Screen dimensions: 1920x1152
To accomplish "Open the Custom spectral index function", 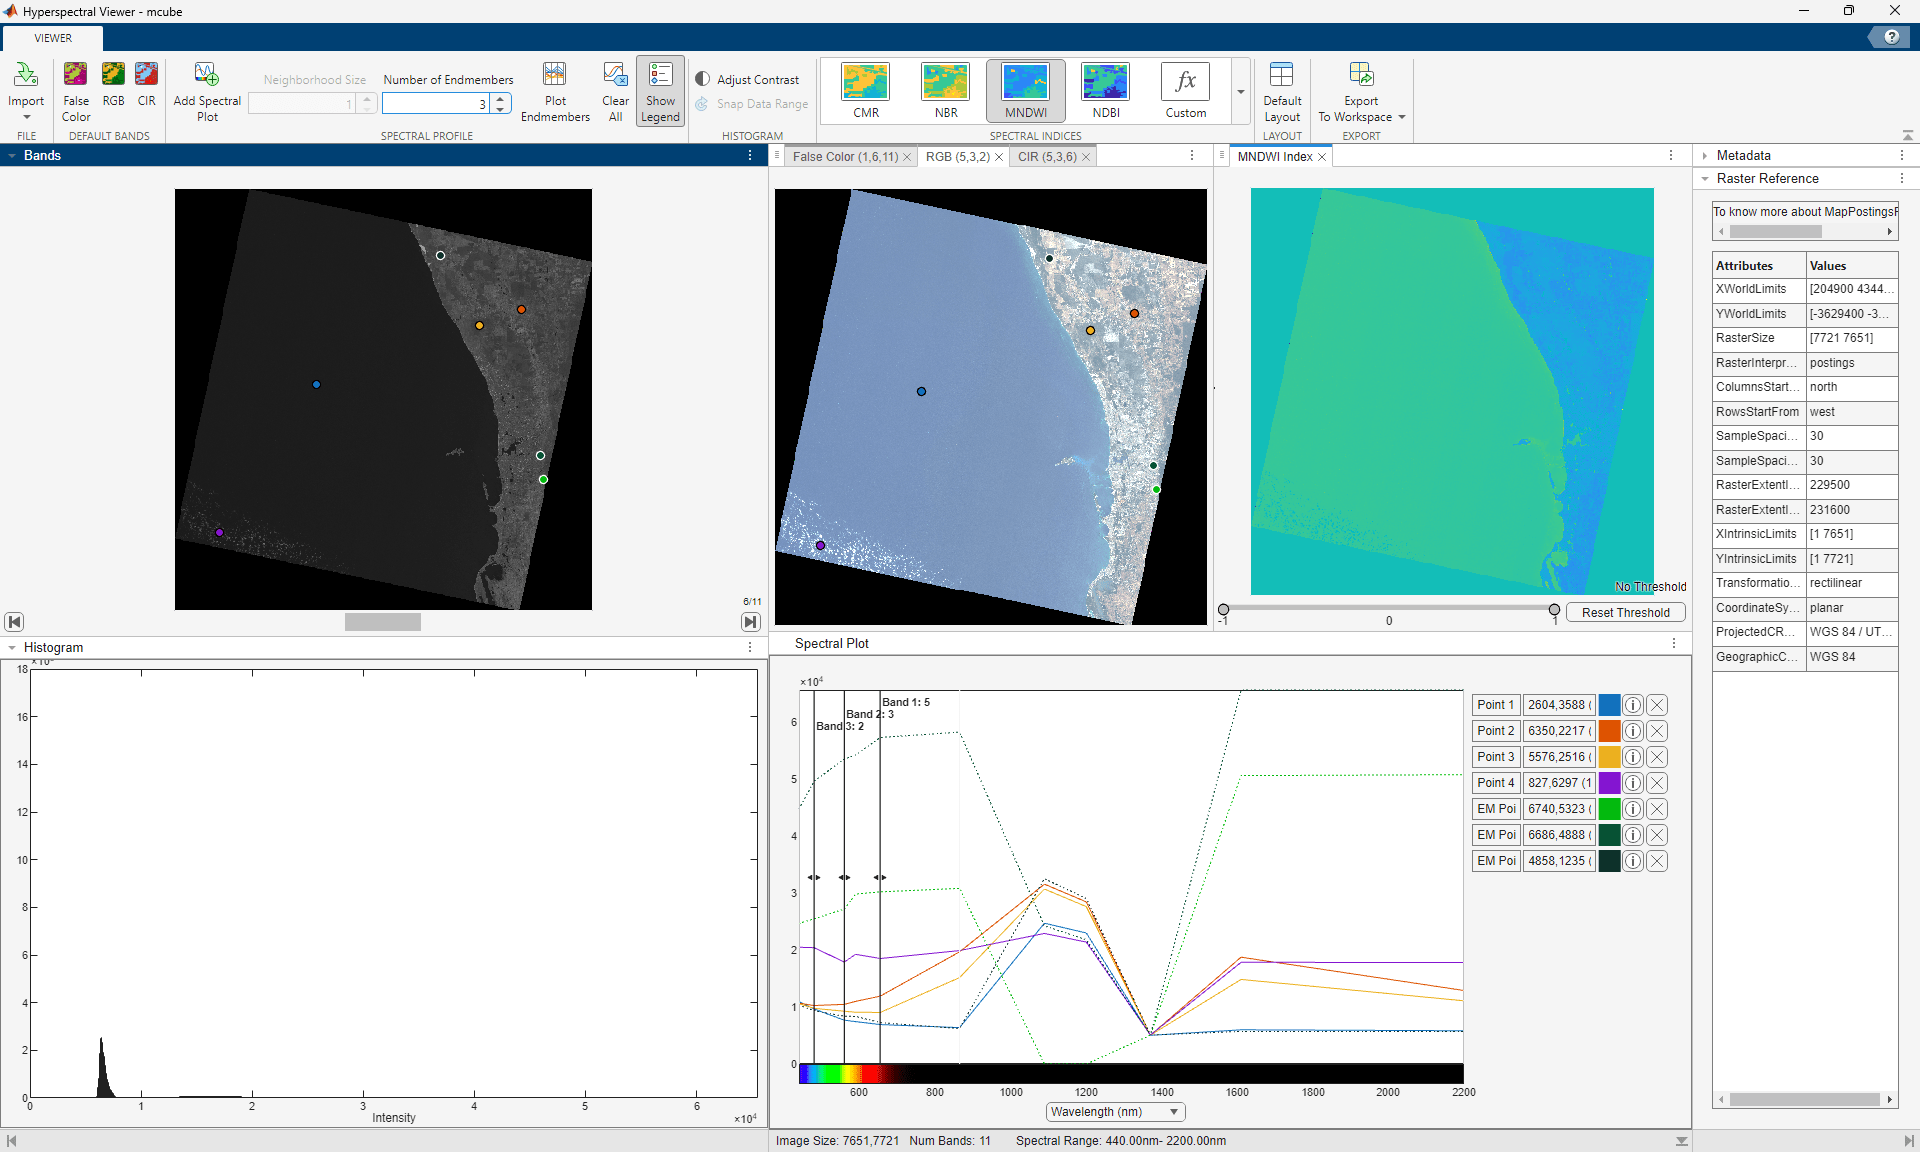I will click(x=1184, y=88).
